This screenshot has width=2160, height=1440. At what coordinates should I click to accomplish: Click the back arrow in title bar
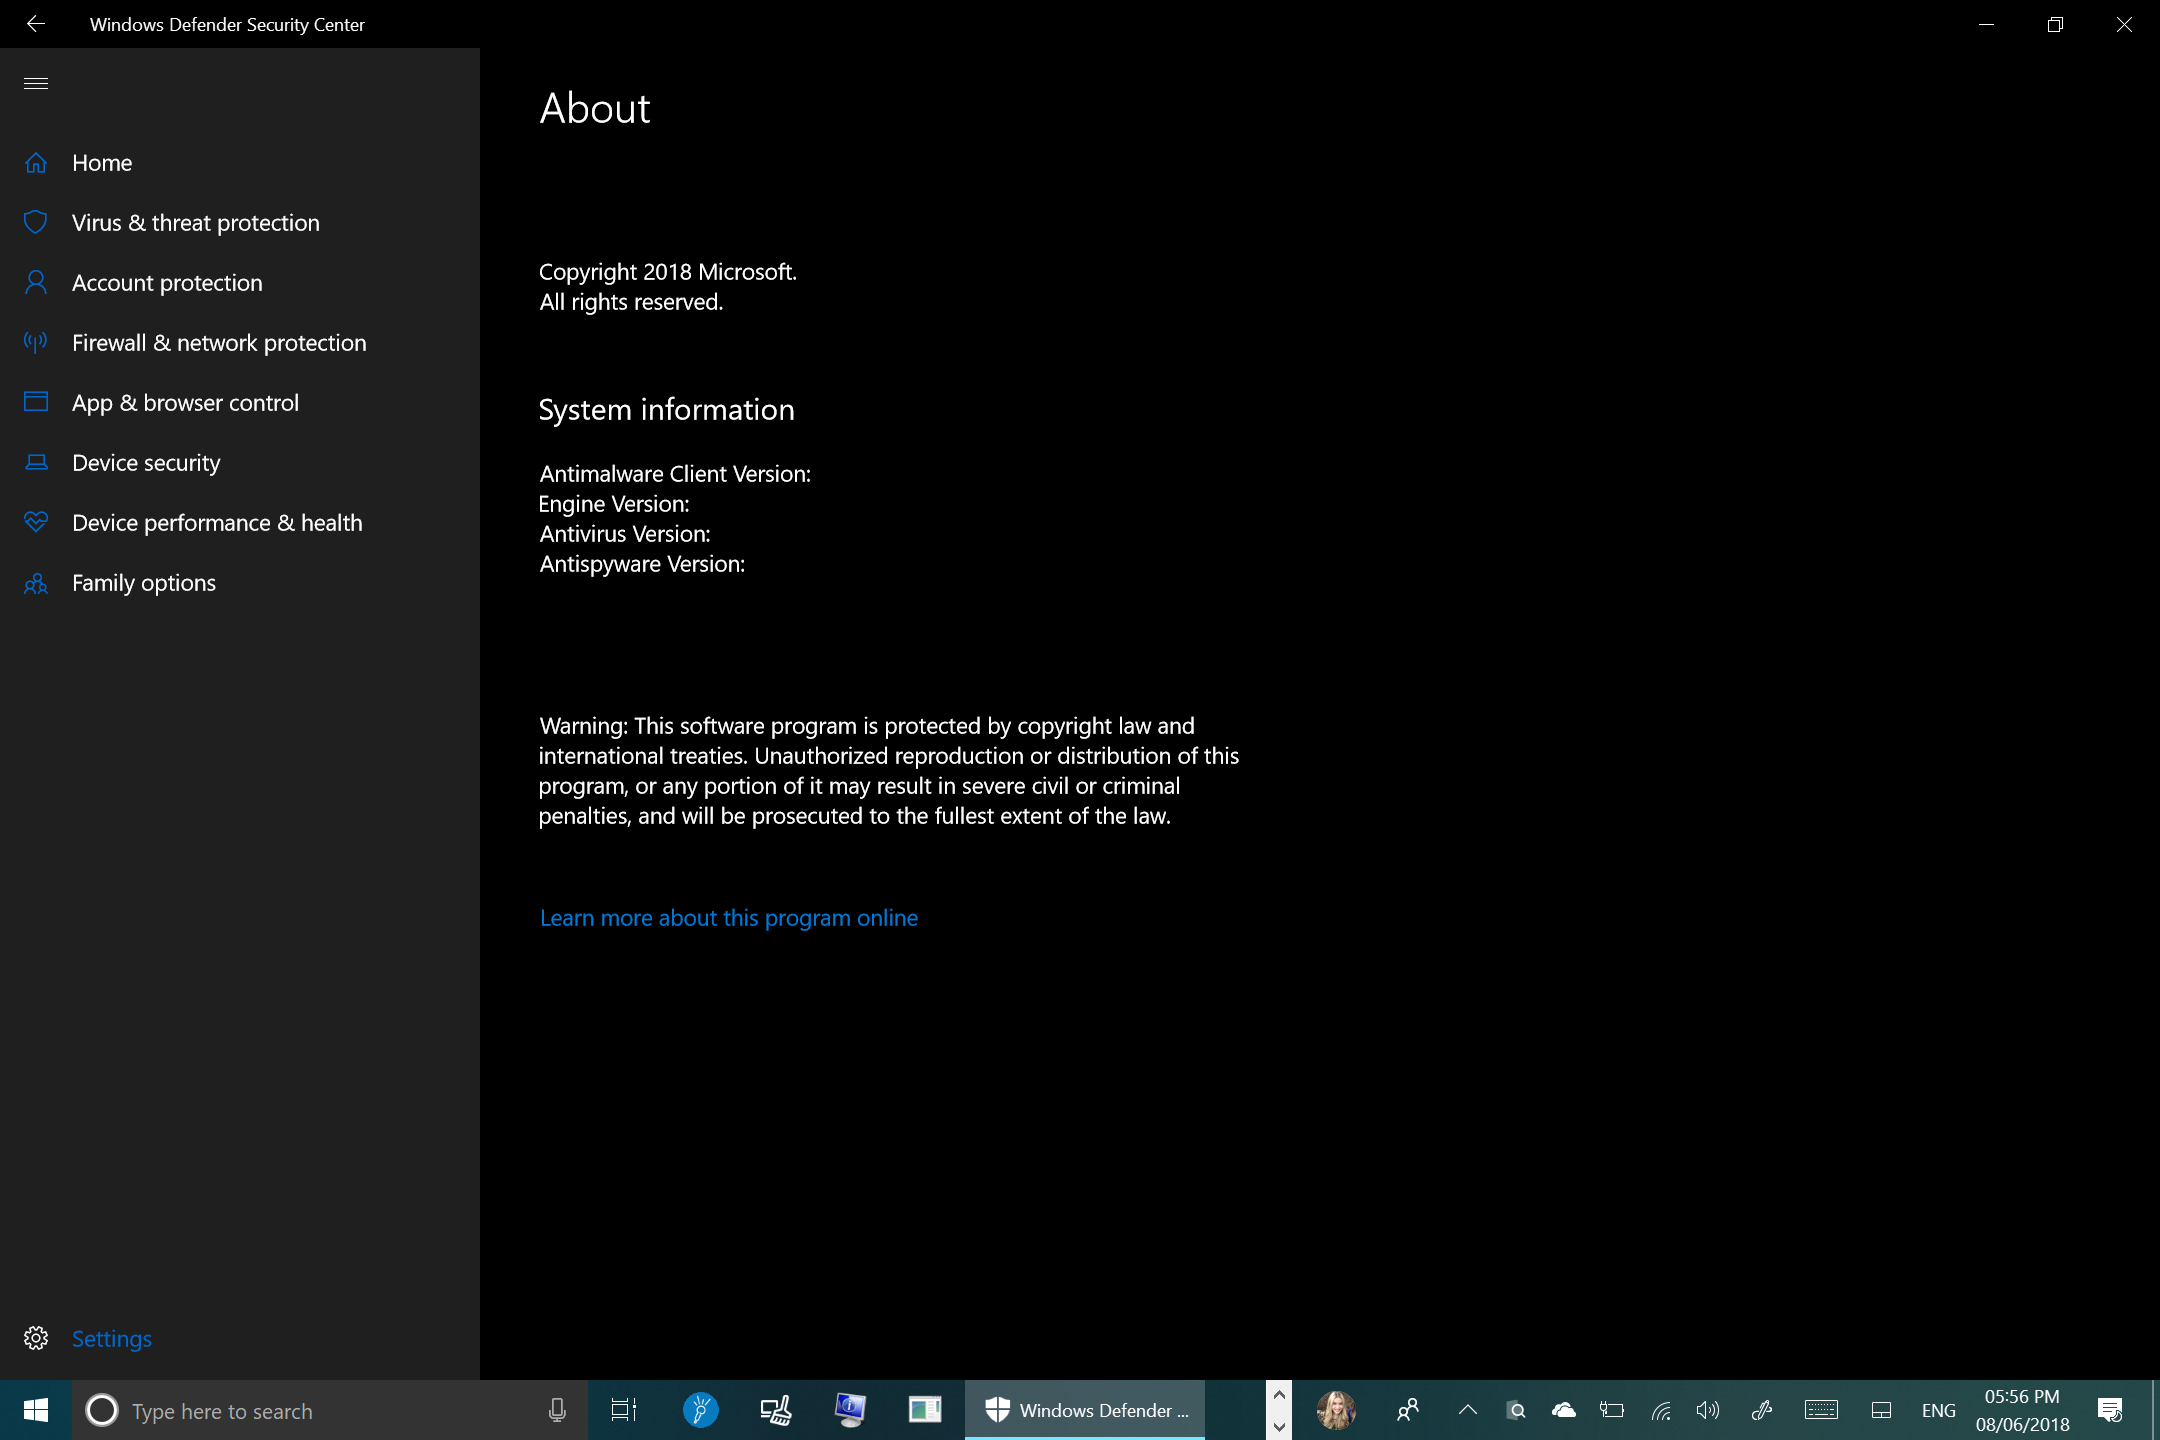coord(36,23)
